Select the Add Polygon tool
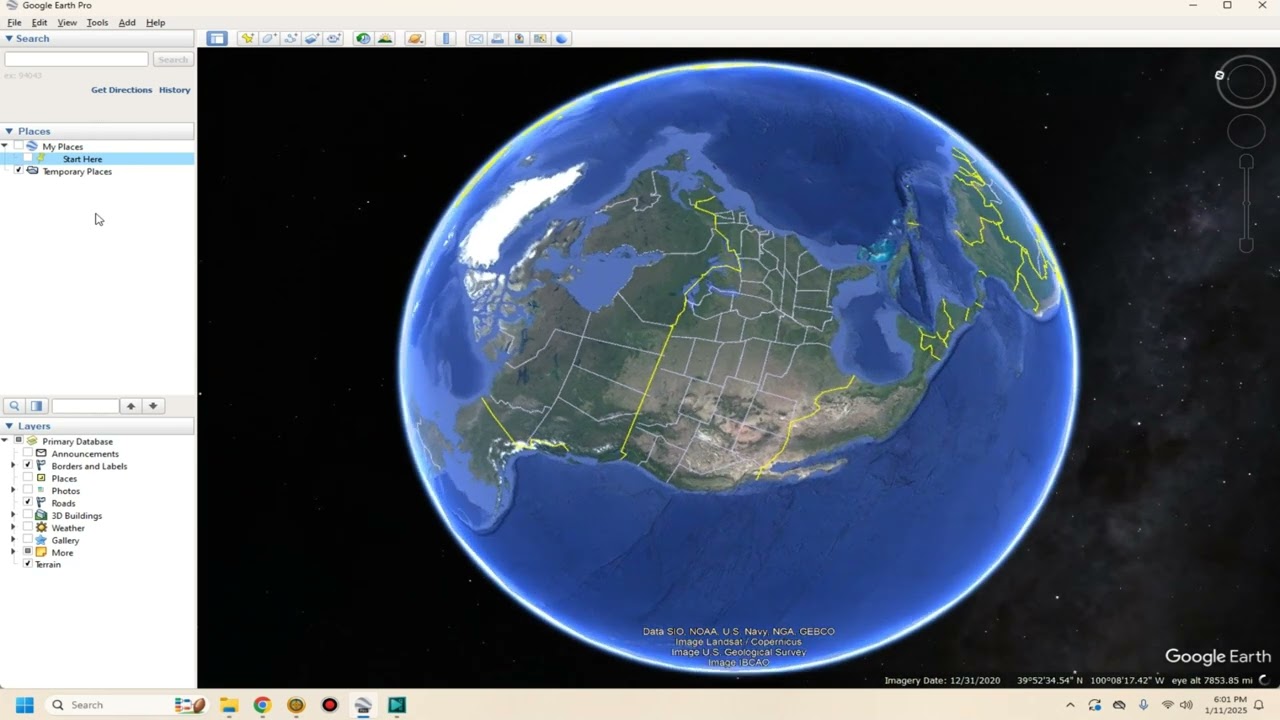The width and height of the screenshot is (1280, 720). pos(269,38)
